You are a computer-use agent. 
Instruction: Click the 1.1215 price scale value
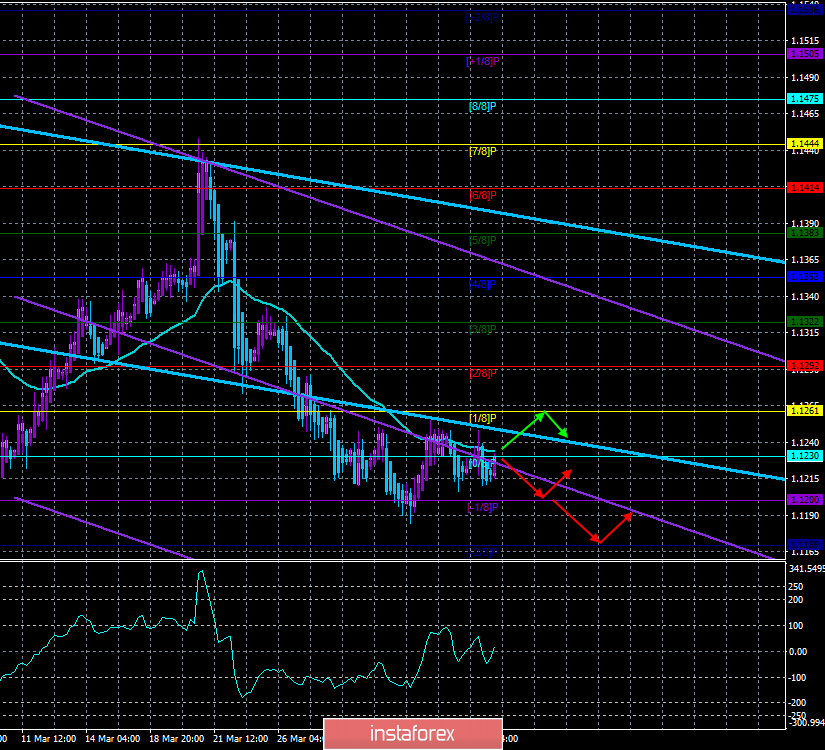coord(805,479)
